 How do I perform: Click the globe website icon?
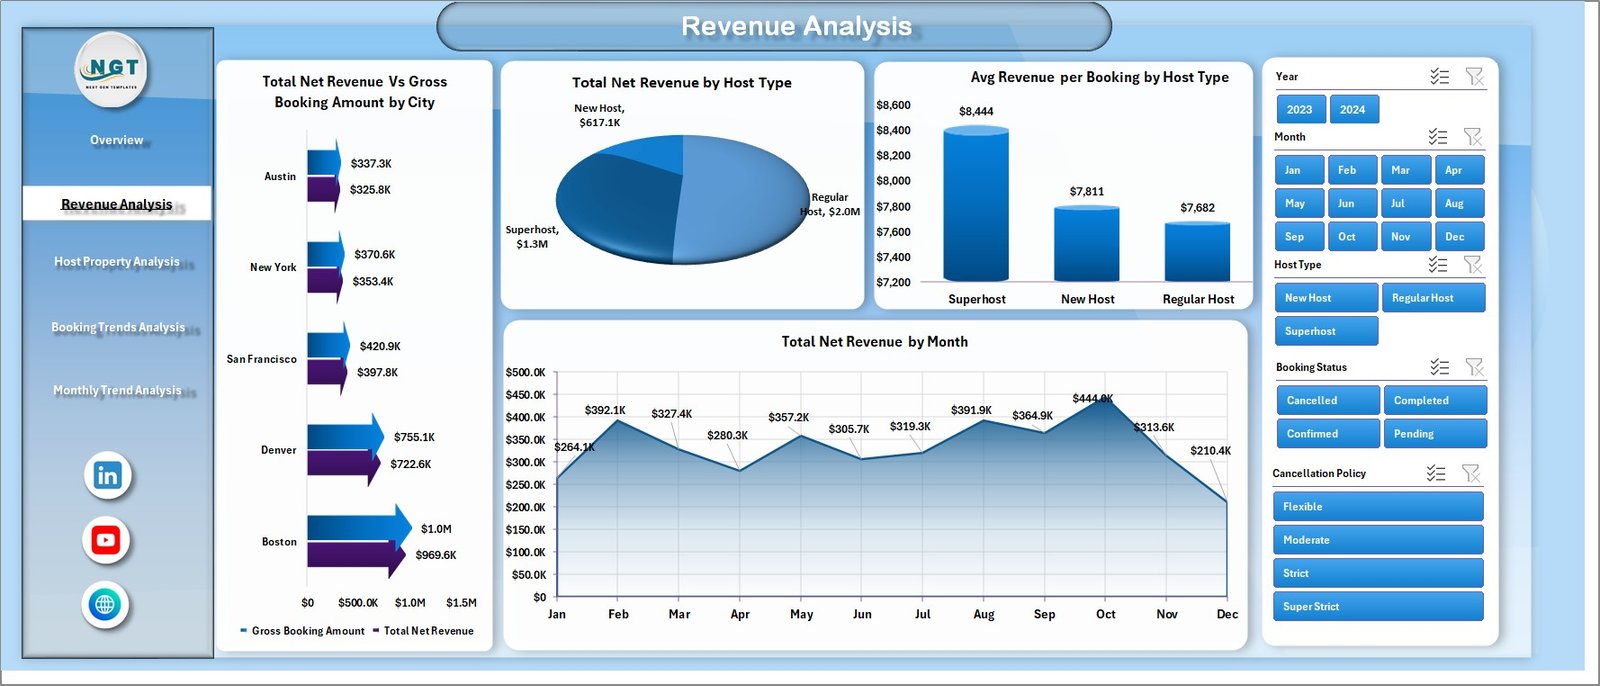point(105,605)
